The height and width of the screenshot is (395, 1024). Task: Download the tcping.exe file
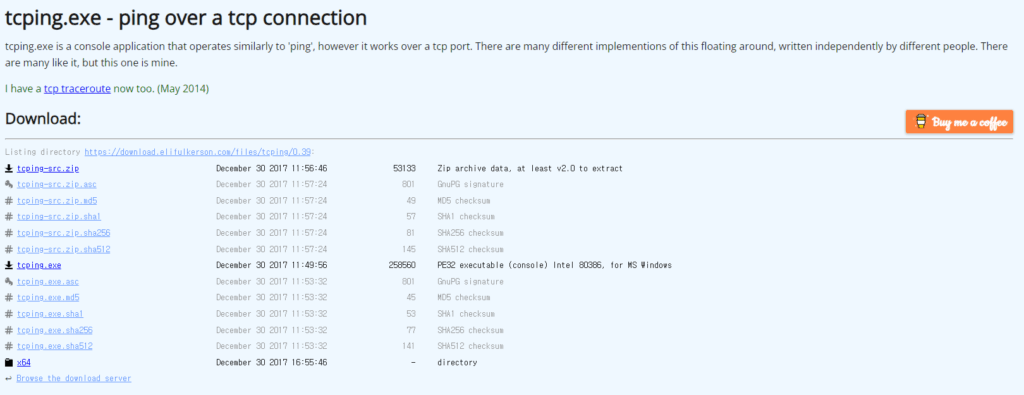tap(39, 265)
